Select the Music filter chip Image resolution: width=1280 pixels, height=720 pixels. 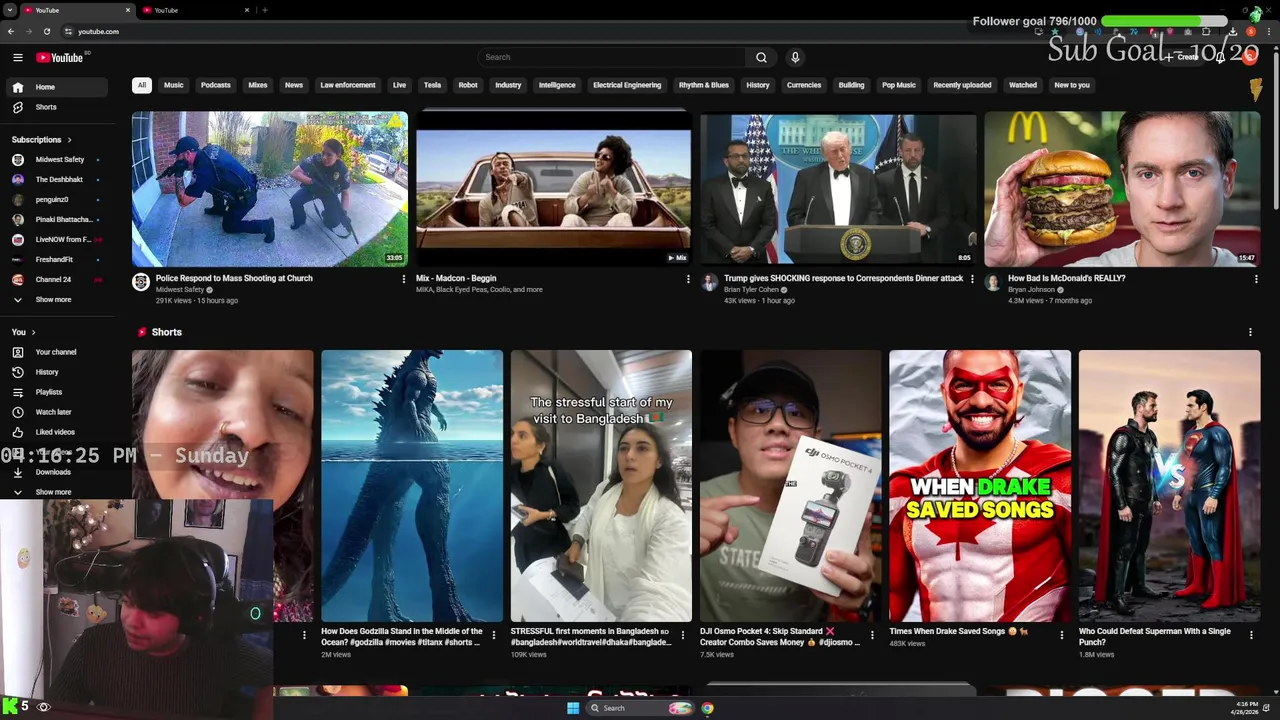click(x=174, y=85)
